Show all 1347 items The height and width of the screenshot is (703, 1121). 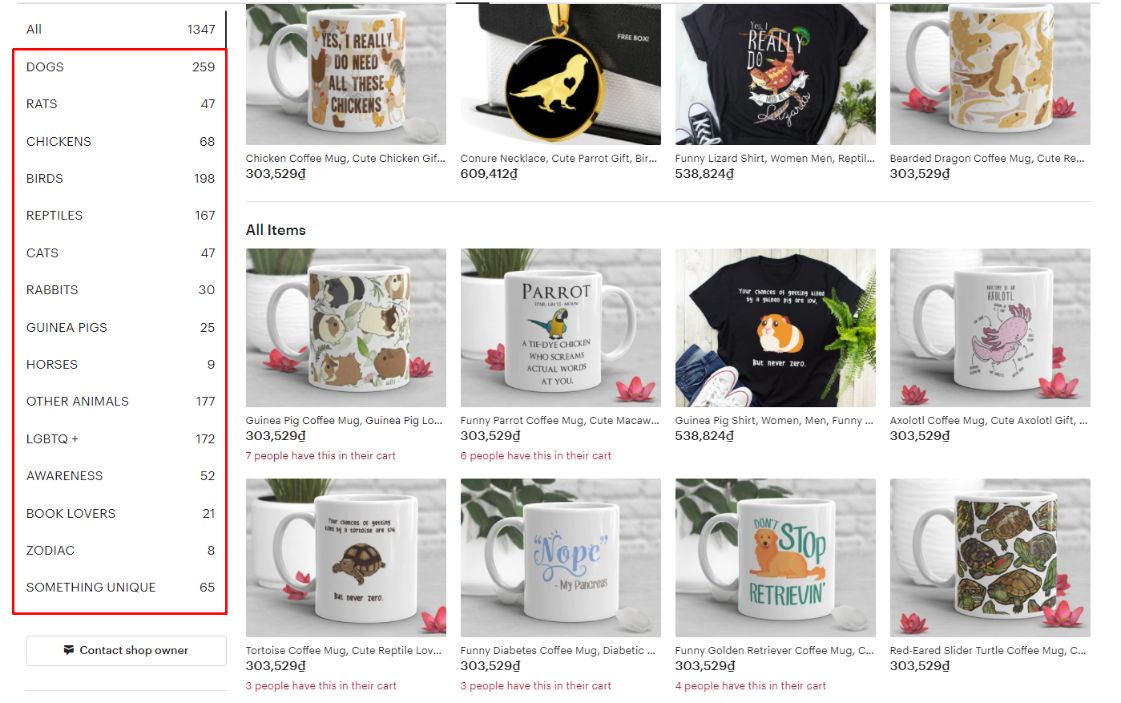pos(120,29)
